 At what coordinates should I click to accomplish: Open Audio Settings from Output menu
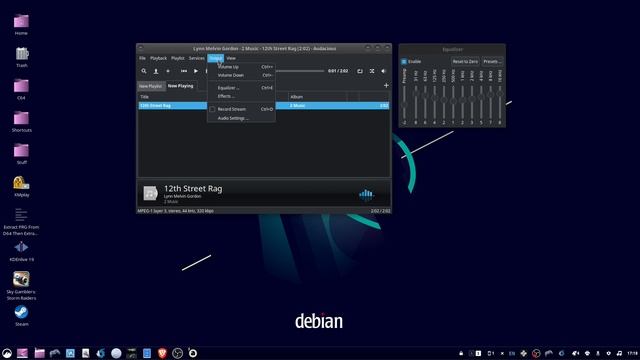(x=241, y=118)
